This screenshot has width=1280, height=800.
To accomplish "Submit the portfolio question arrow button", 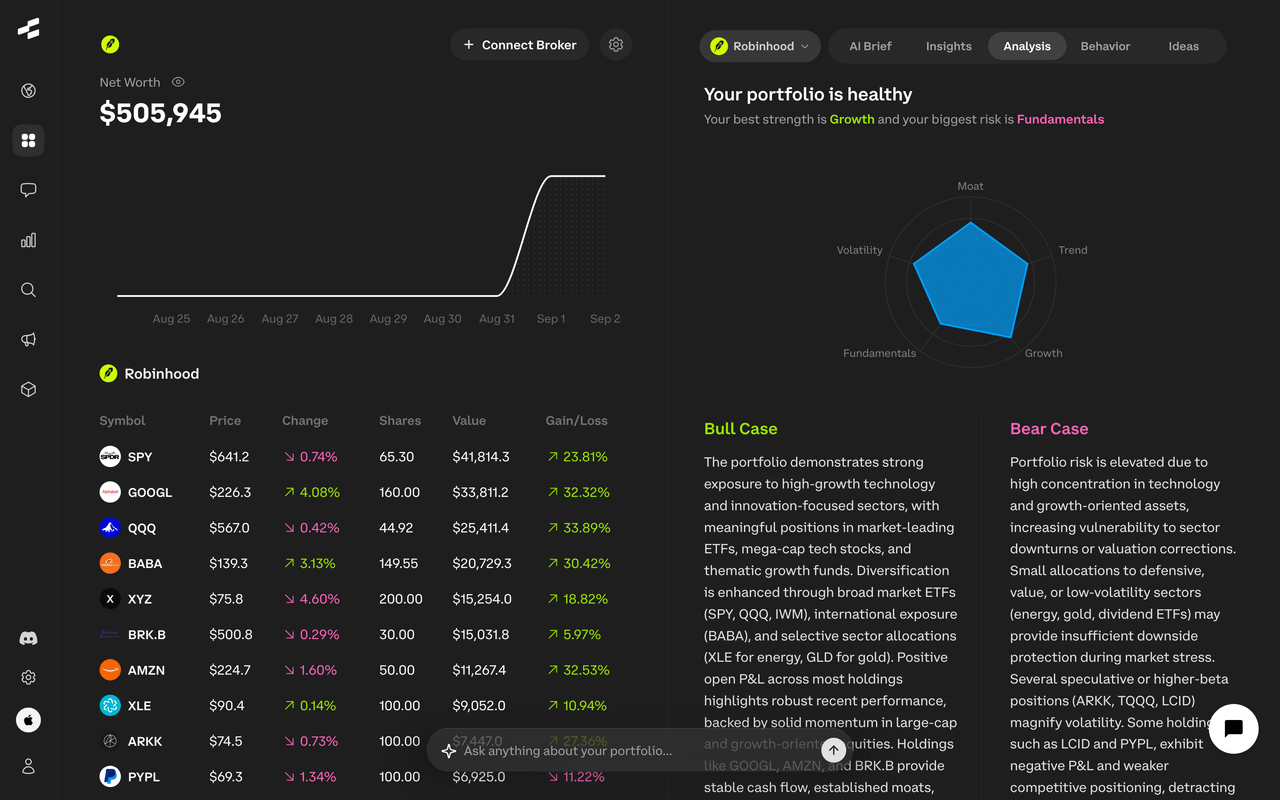I will point(833,750).
